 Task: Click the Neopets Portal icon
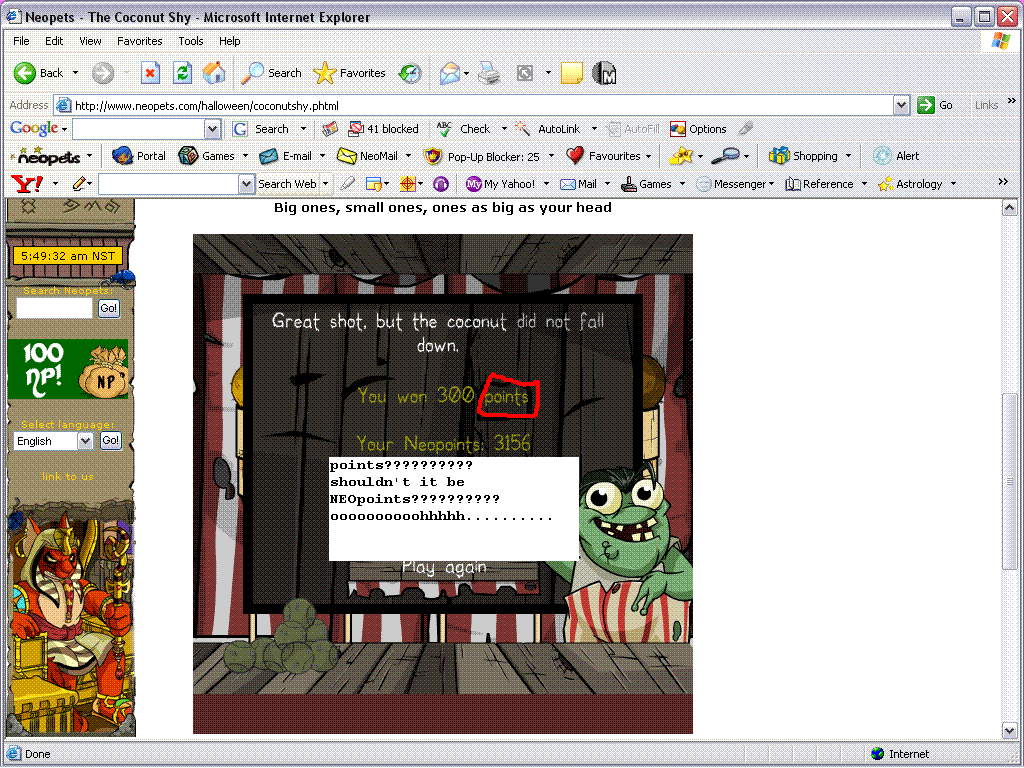pyautogui.click(x=122, y=156)
